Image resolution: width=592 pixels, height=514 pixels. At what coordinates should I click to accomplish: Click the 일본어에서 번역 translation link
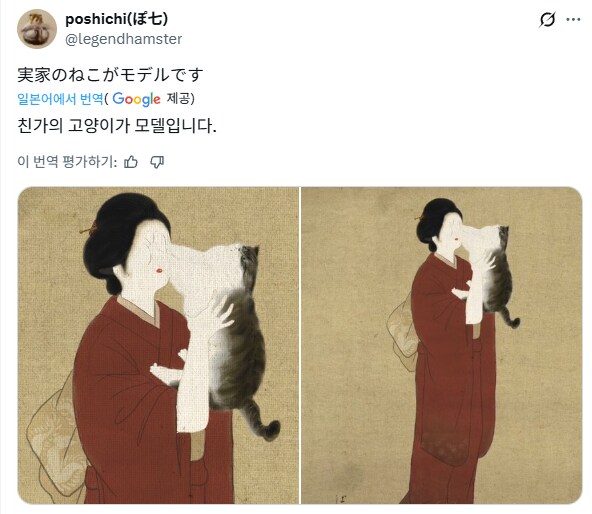(x=60, y=99)
